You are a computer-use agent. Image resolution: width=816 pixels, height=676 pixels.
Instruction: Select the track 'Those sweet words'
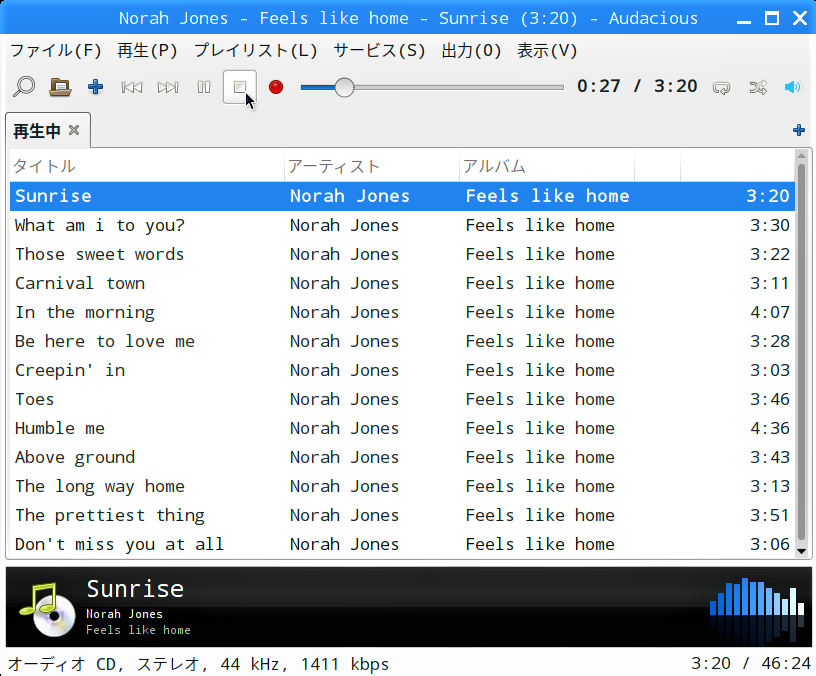point(402,254)
